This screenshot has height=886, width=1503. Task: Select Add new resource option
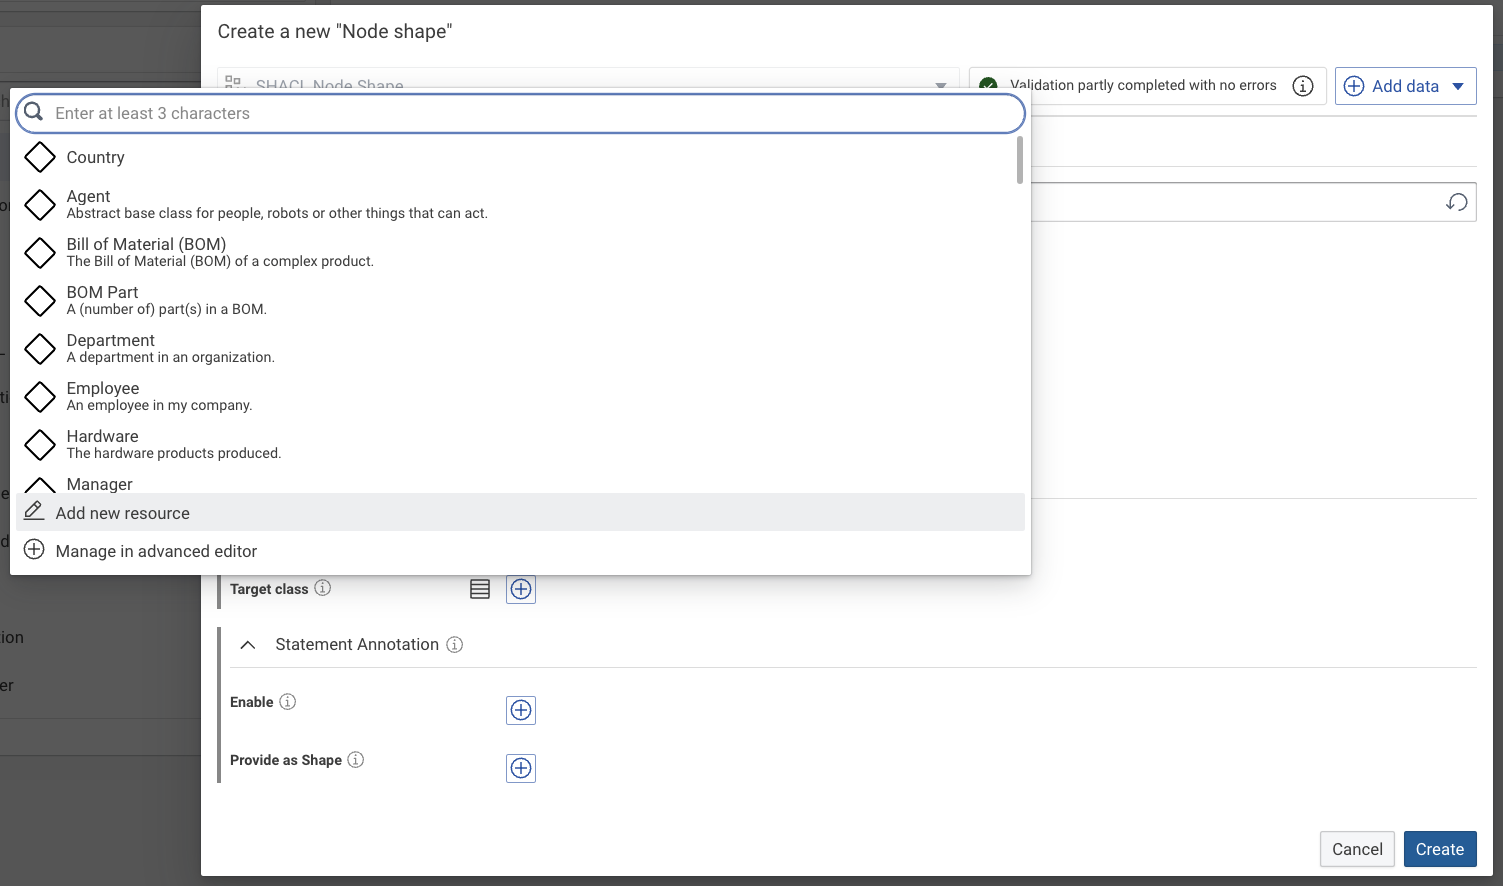[x=122, y=513]
